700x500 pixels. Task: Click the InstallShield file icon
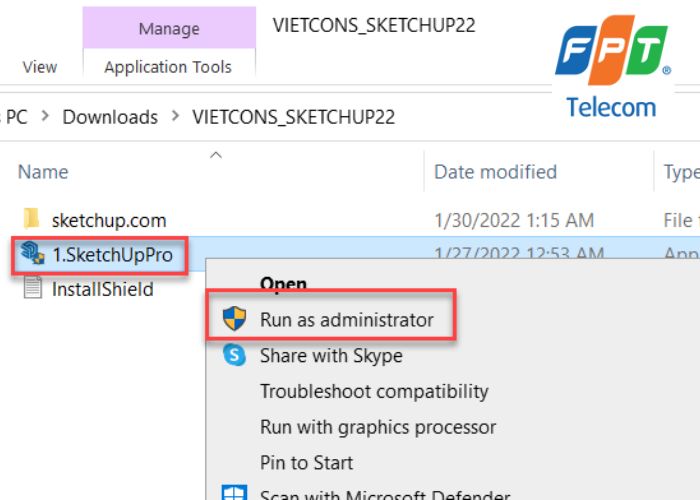click(32, 289)
